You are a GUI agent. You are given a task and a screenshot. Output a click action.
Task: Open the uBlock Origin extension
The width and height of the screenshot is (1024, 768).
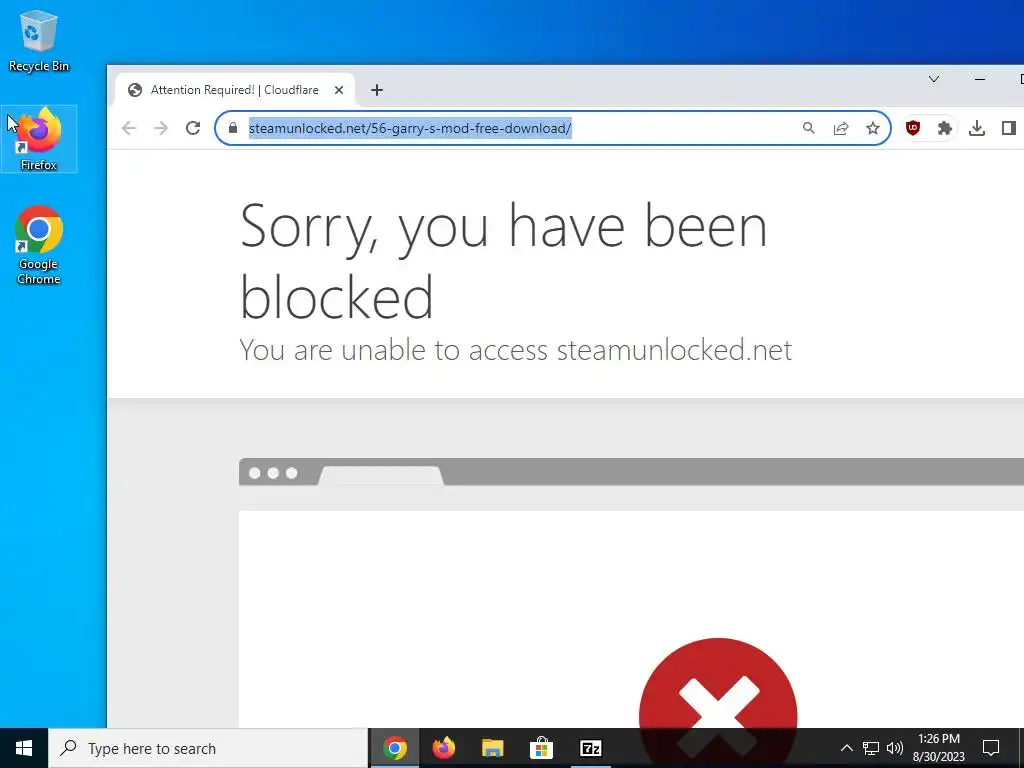913,128
